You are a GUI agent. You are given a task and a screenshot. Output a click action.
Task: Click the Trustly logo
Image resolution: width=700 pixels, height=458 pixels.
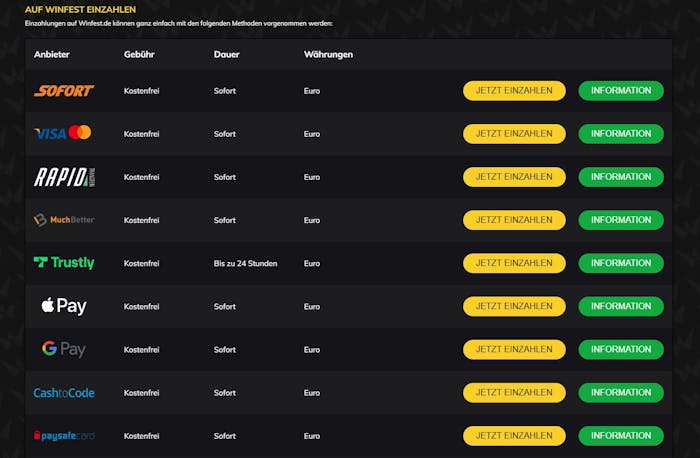(64, 262)
